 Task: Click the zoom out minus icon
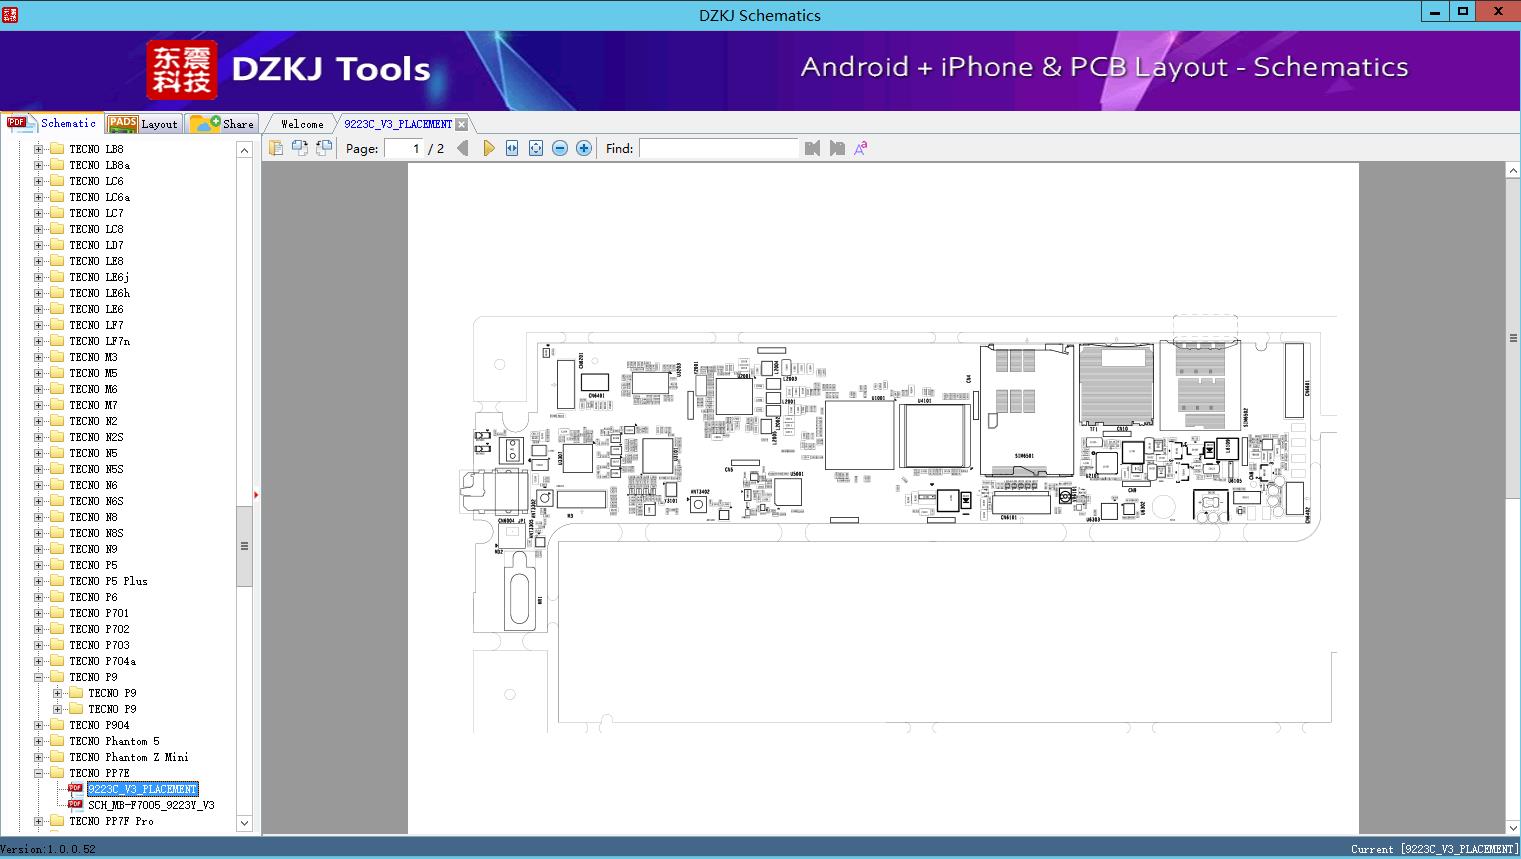pyautogui.click(x=560, y=148)
